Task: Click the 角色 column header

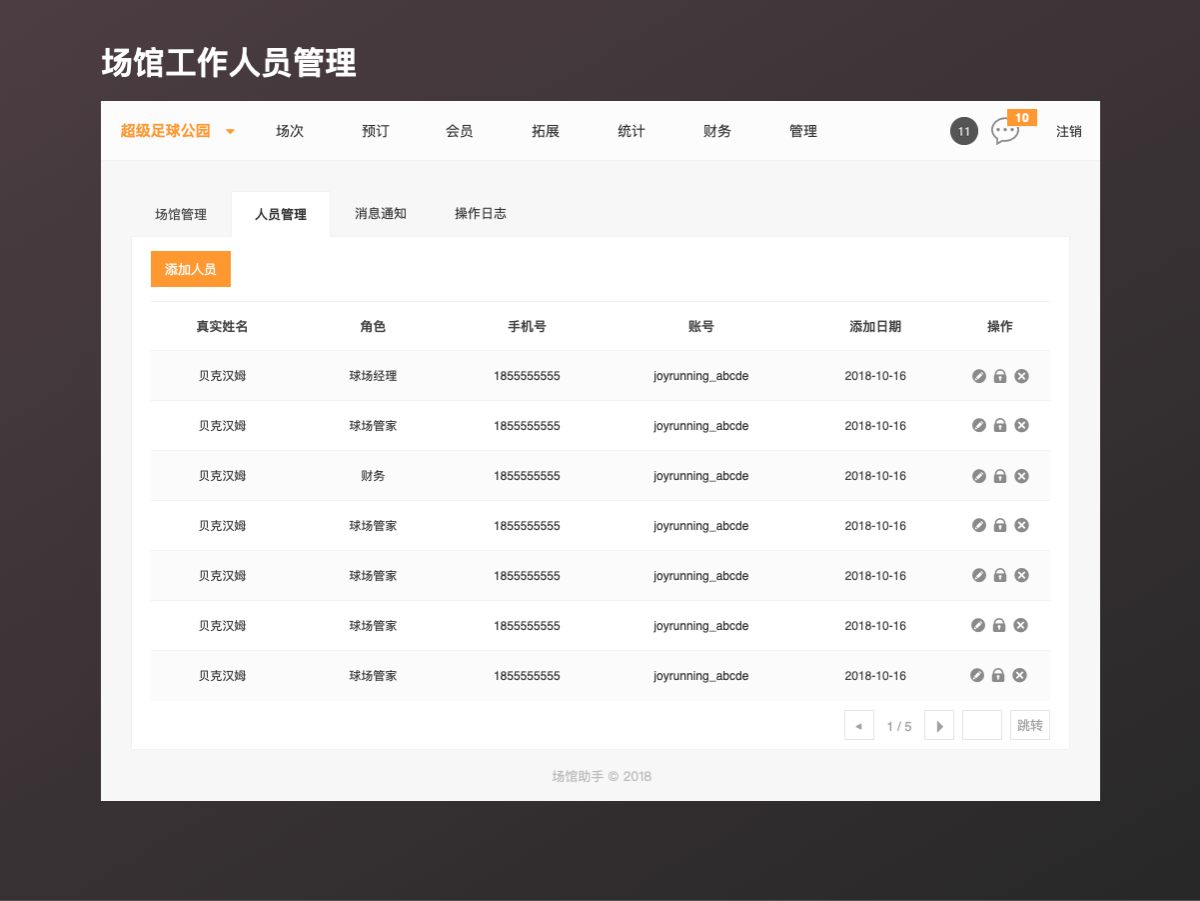Action: coord(373,326)
